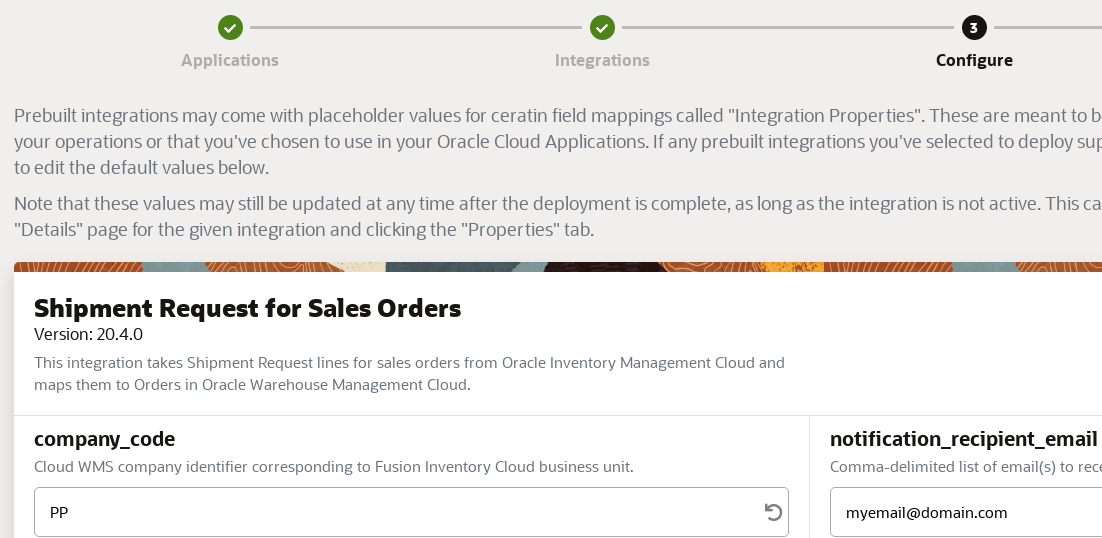Click the Version: 20.4.0 text
Screen dimensions: 1102x538
[x=88, y=334]
